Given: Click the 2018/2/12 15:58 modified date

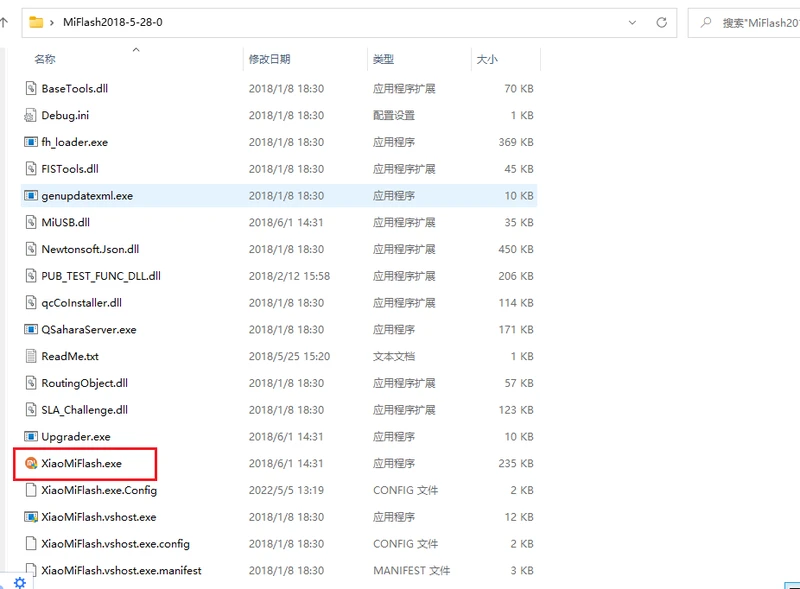Looking at the screenshot, I should 289,276.
